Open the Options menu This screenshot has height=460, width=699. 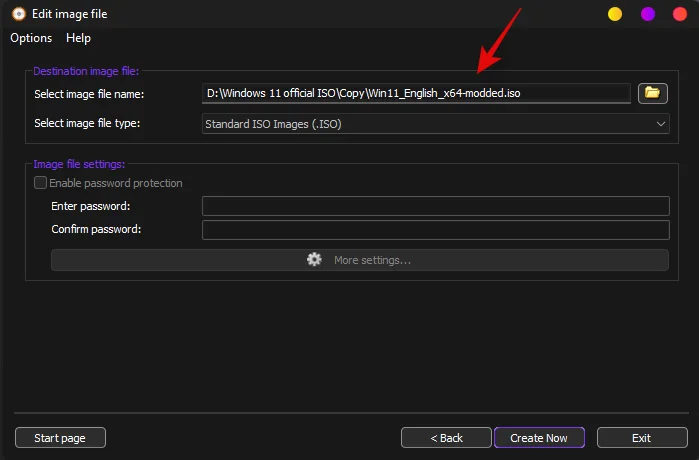31,38
